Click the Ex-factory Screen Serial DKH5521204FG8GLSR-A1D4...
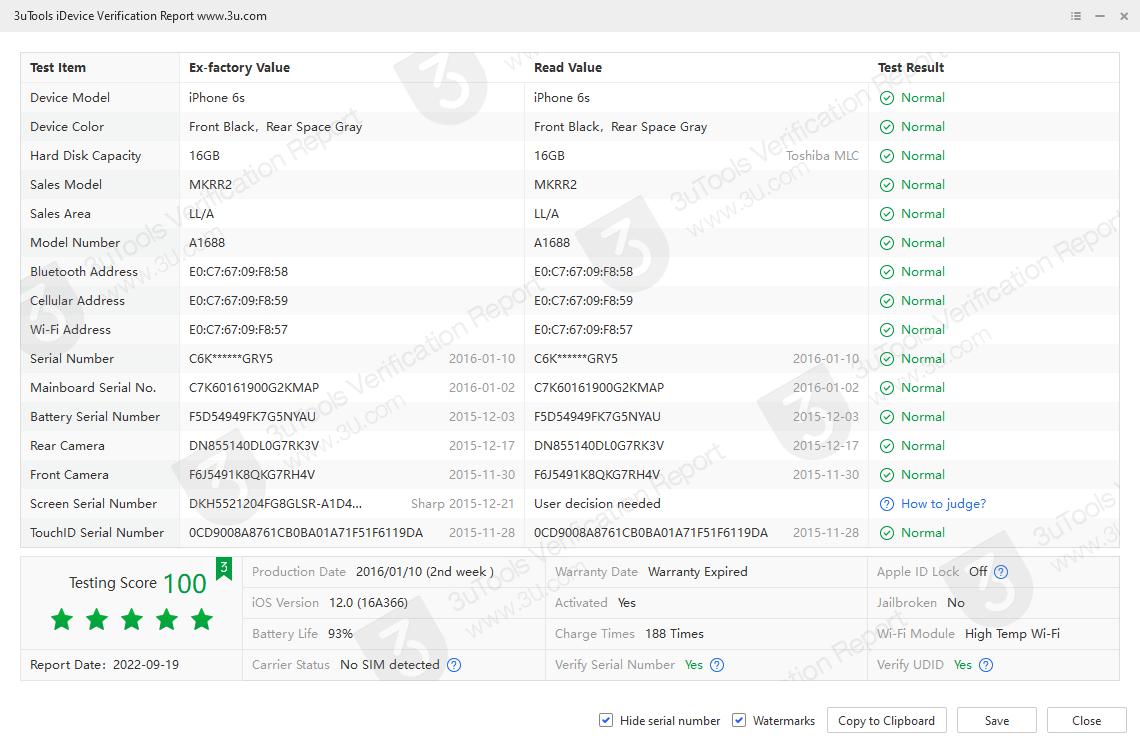The width and height of the screenshot is (1140, 749). (276, 504)
